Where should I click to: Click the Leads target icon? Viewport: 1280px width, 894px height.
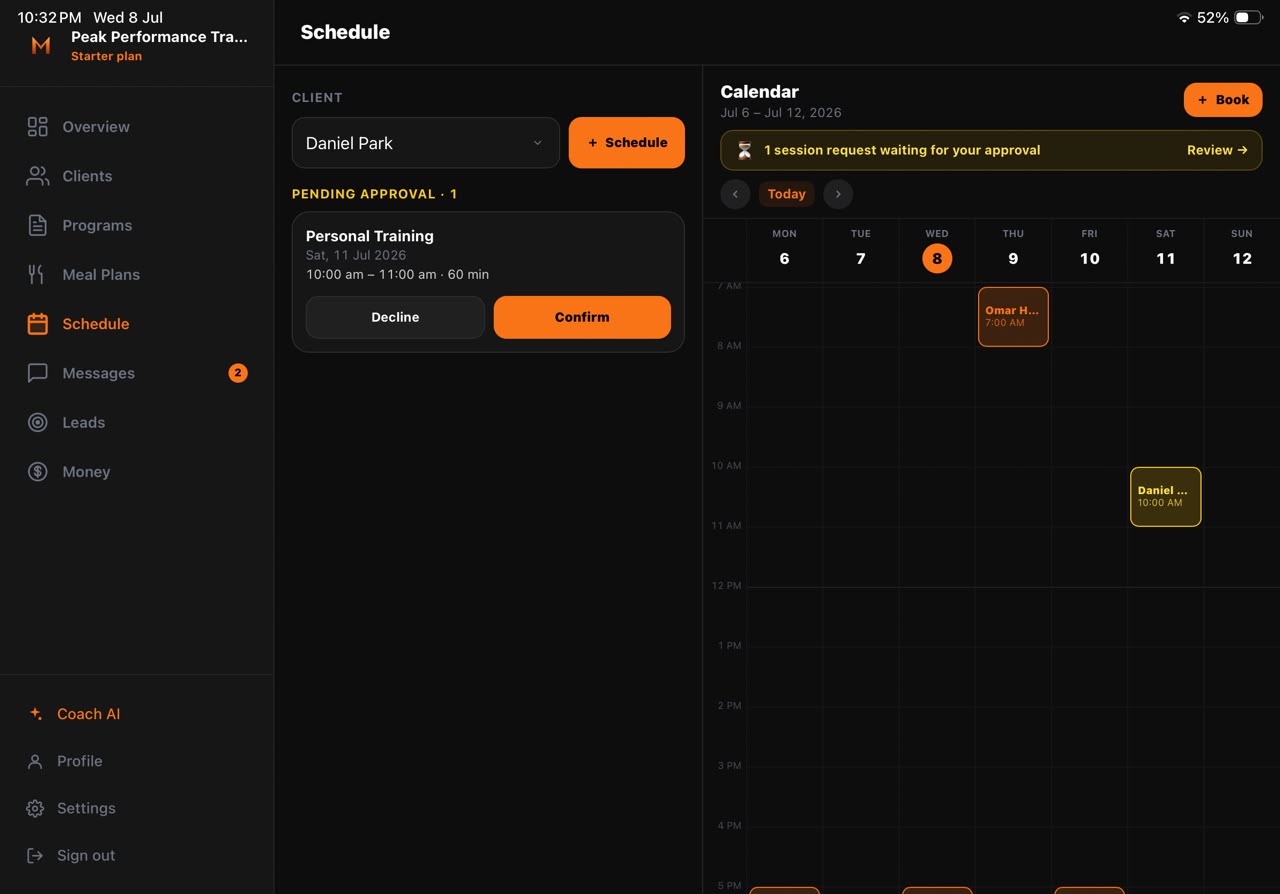pos(37,422)
